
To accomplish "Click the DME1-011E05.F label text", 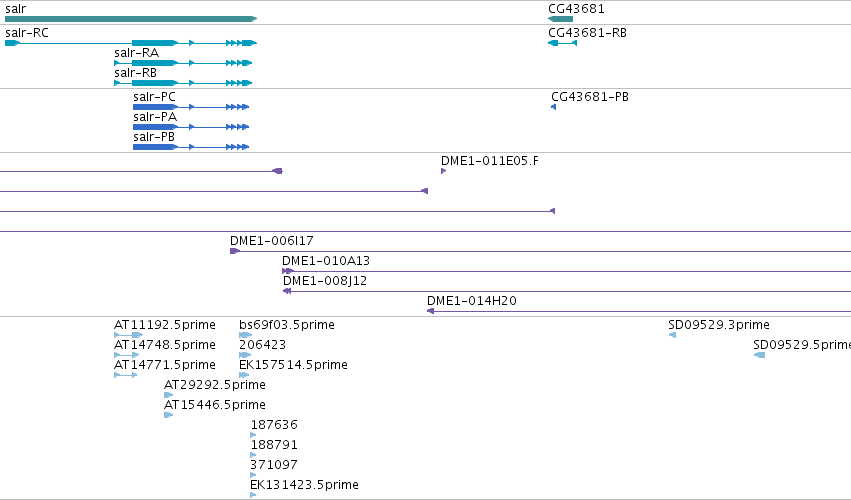I will [490, 161].
